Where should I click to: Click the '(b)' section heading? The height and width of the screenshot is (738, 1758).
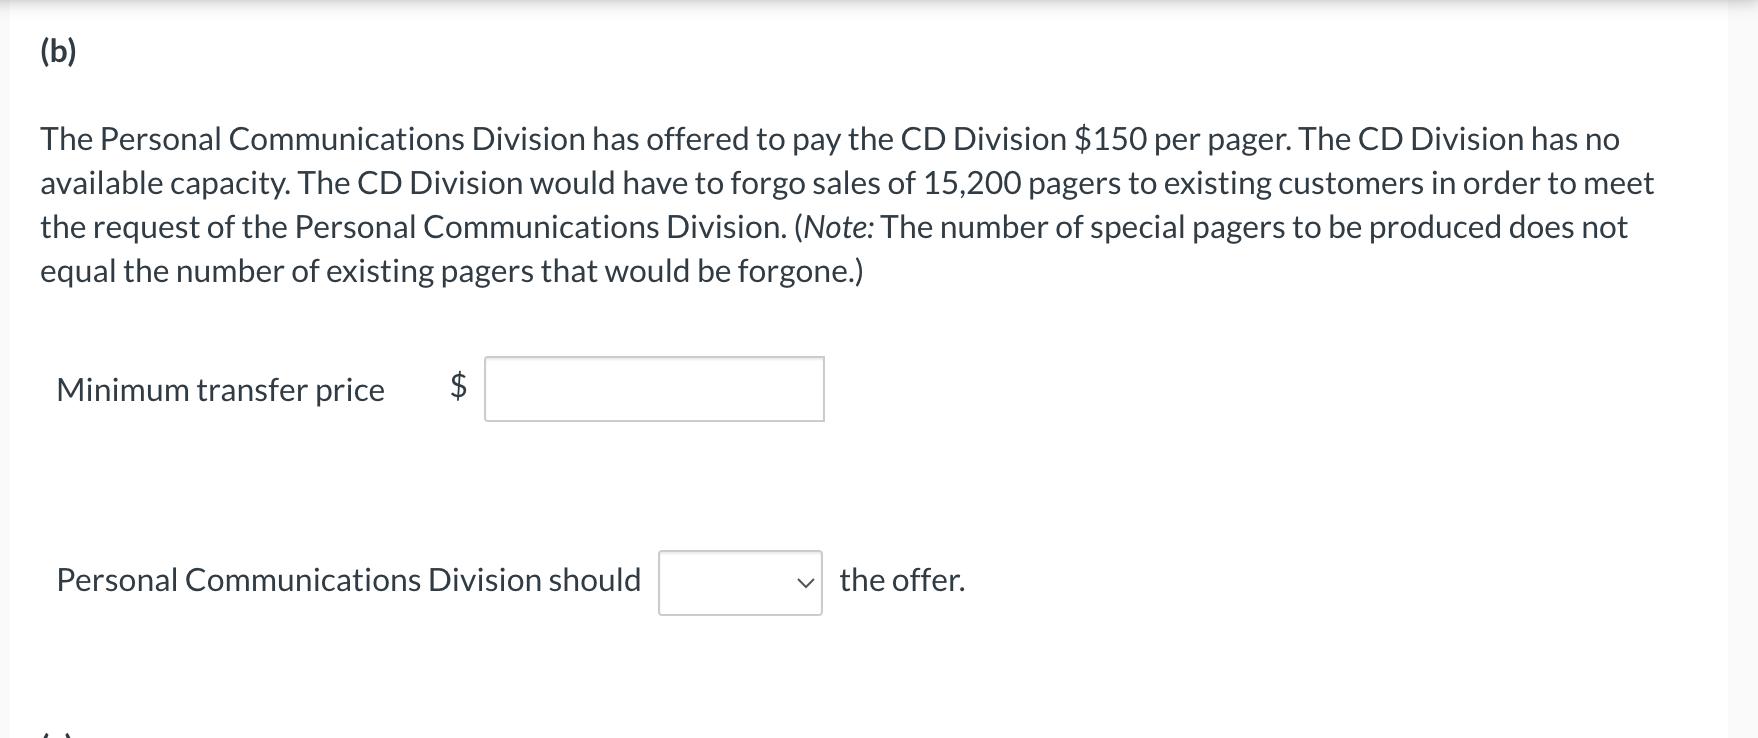[55, 50]
